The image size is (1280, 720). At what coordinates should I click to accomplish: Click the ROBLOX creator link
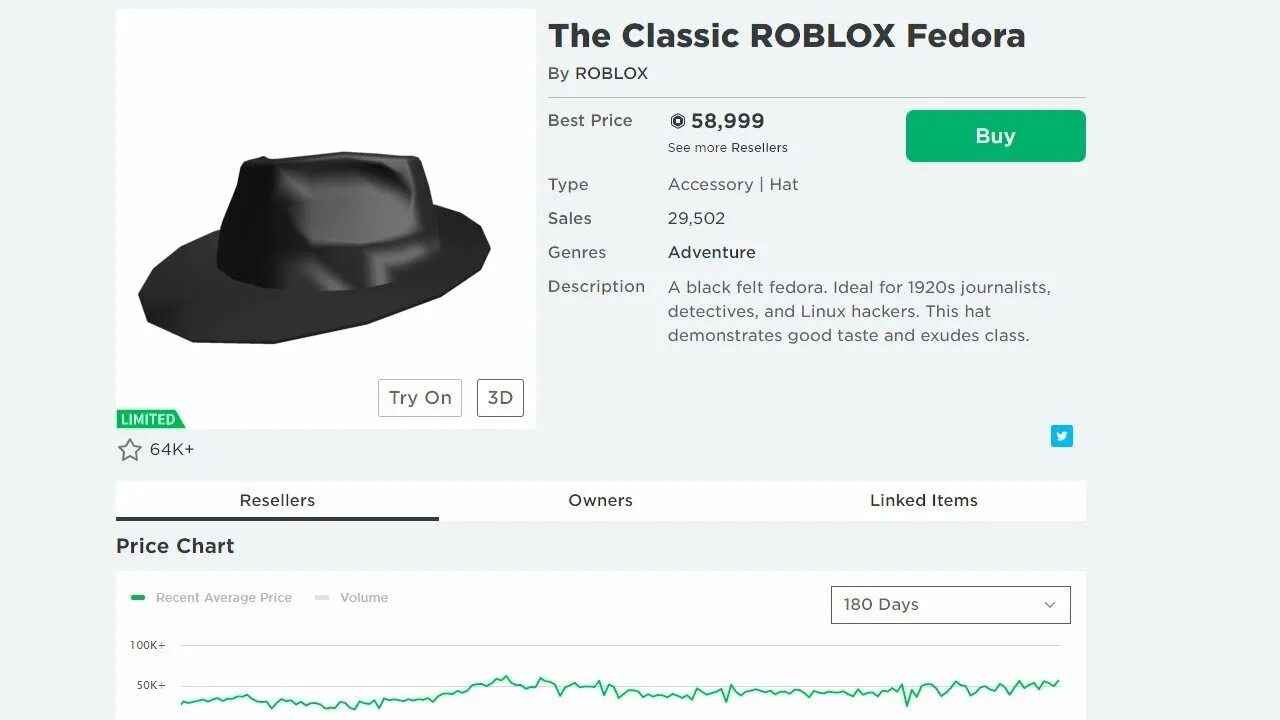(x=611, y=74)
